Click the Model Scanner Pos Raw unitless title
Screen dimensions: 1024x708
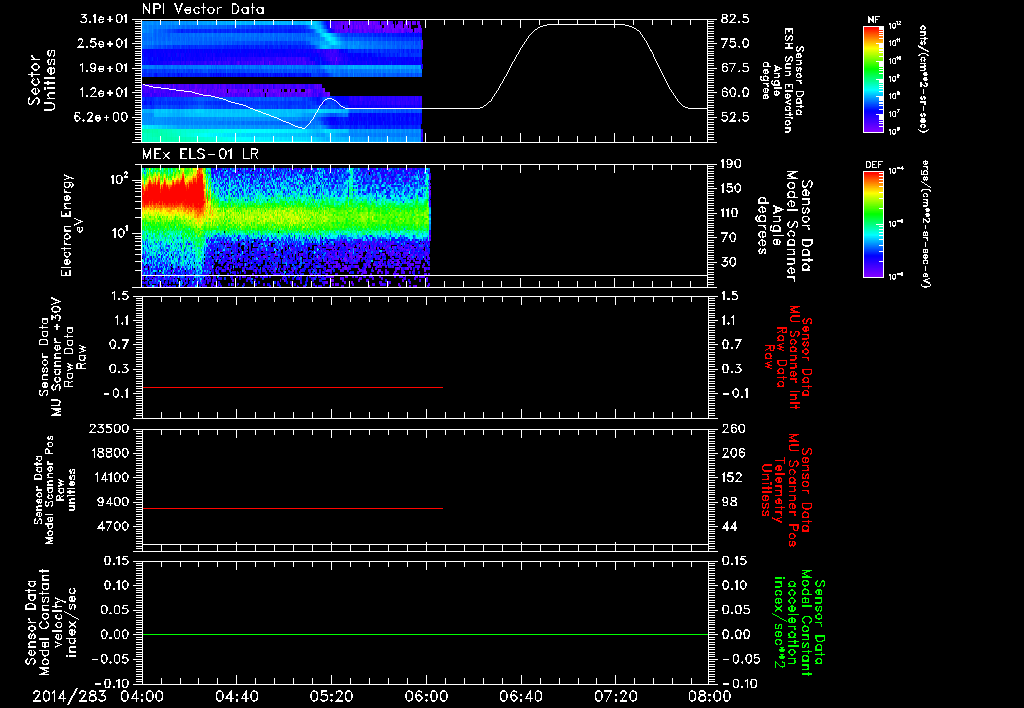pos(55,490)
